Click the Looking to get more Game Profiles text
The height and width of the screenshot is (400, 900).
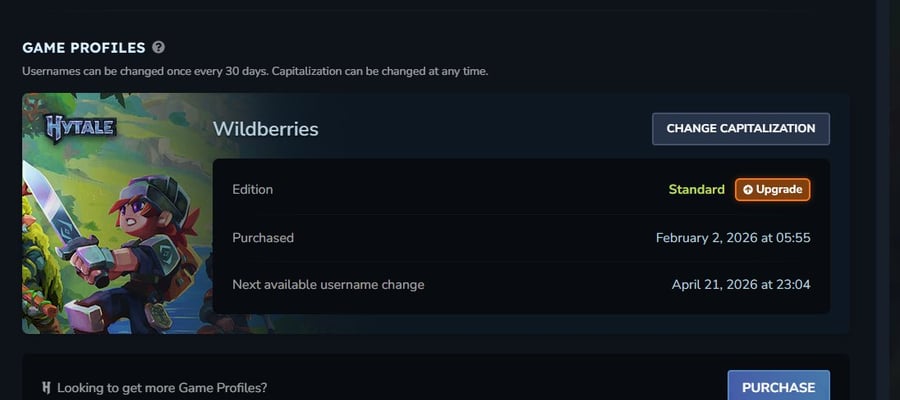[x=162, y=388]
